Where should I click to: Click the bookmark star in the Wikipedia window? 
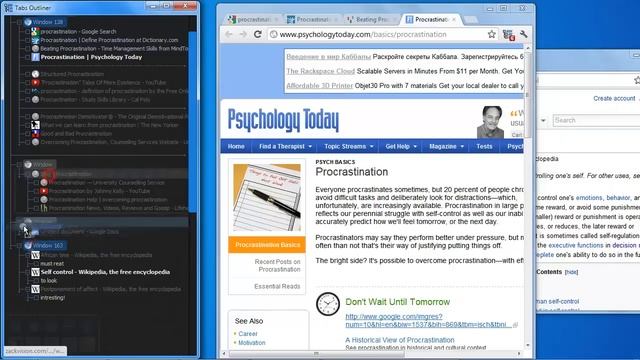point(637,80)
